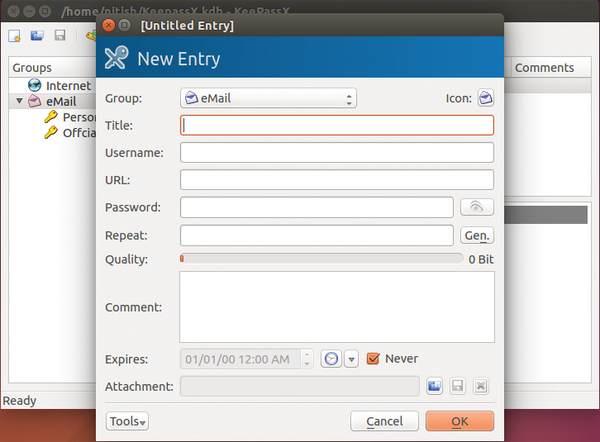The height and width of the screenshot is (442, 600).
Task: Open the Group eMail dropdown
Action: tap(268, 98)
